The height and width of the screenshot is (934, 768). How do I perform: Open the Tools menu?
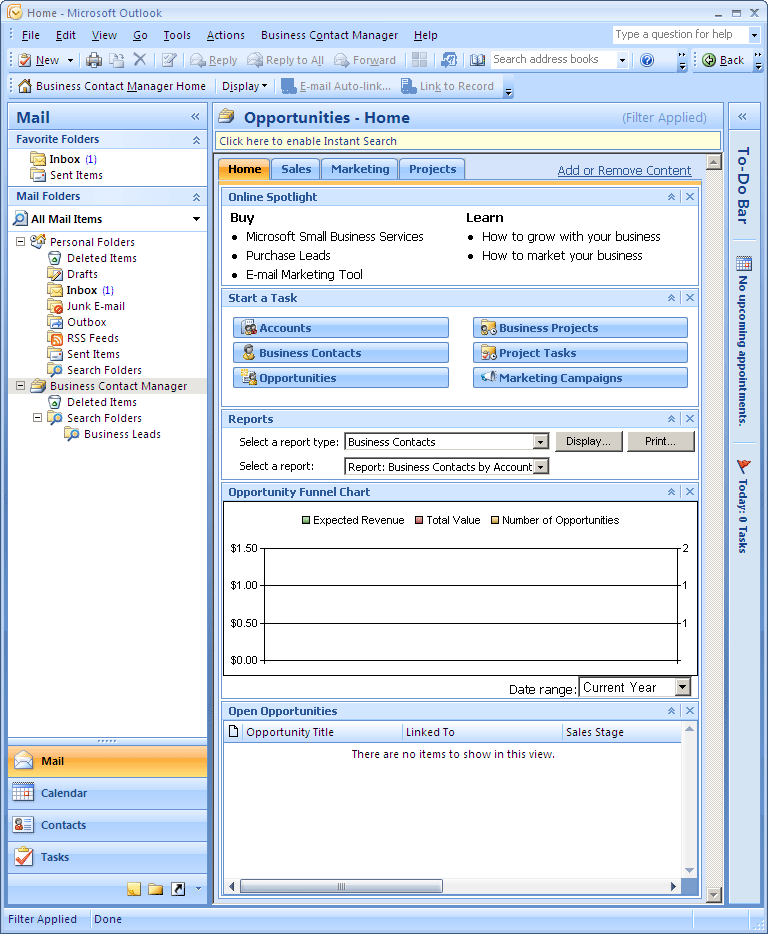[177, 35]
